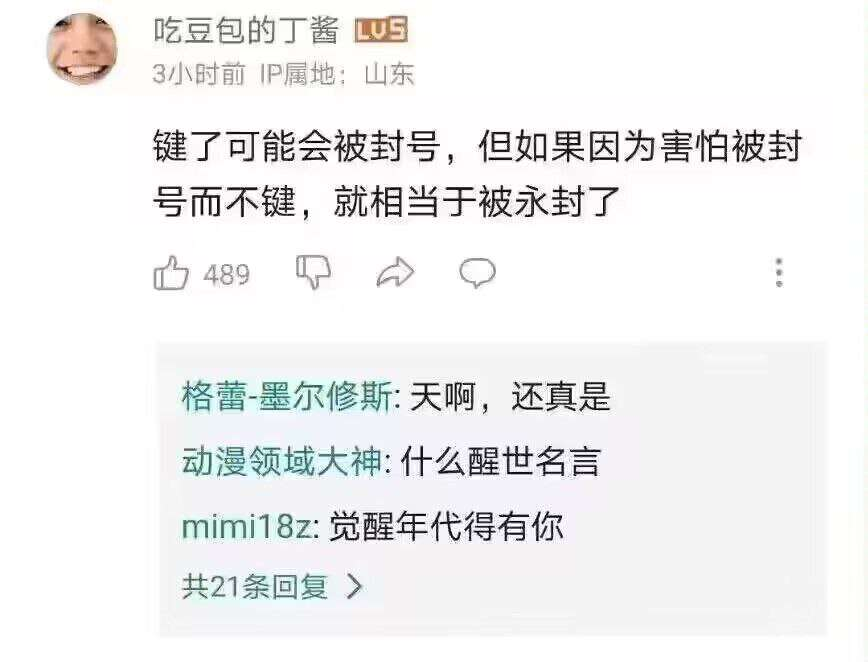Open the three-dot more options menu

point(779,272)
